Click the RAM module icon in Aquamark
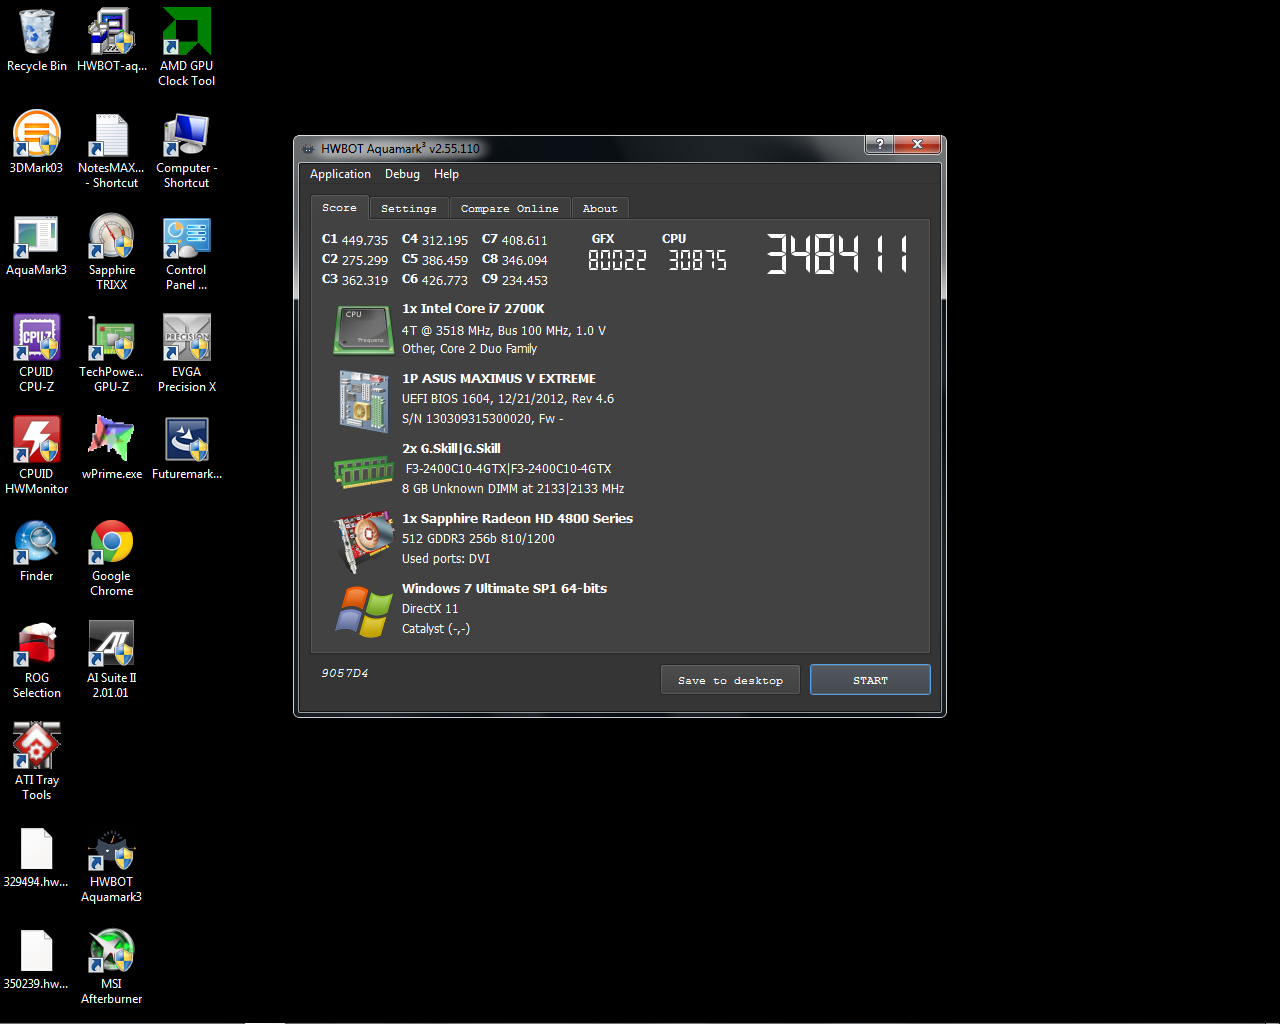Screen dimensions: 1280x1024 pyautogui.click(x=363, y=471)
